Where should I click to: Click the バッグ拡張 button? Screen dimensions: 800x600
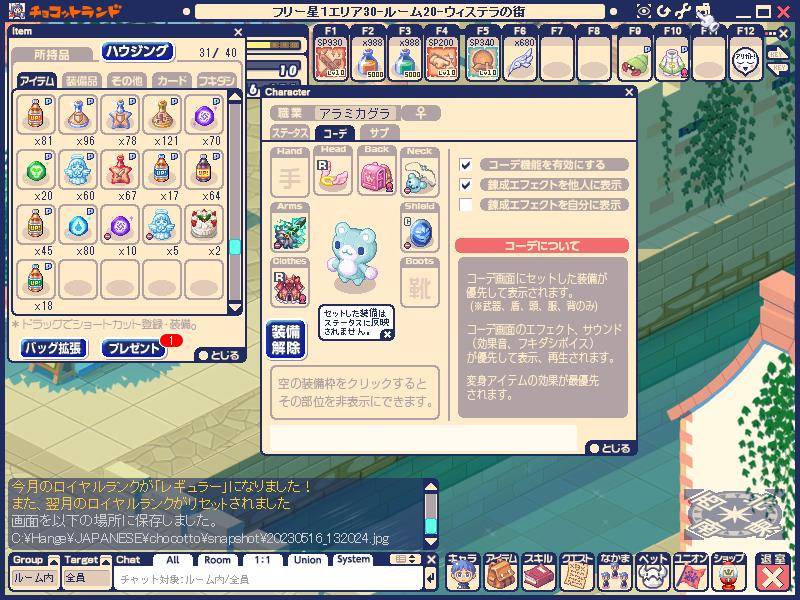(53, 348)
